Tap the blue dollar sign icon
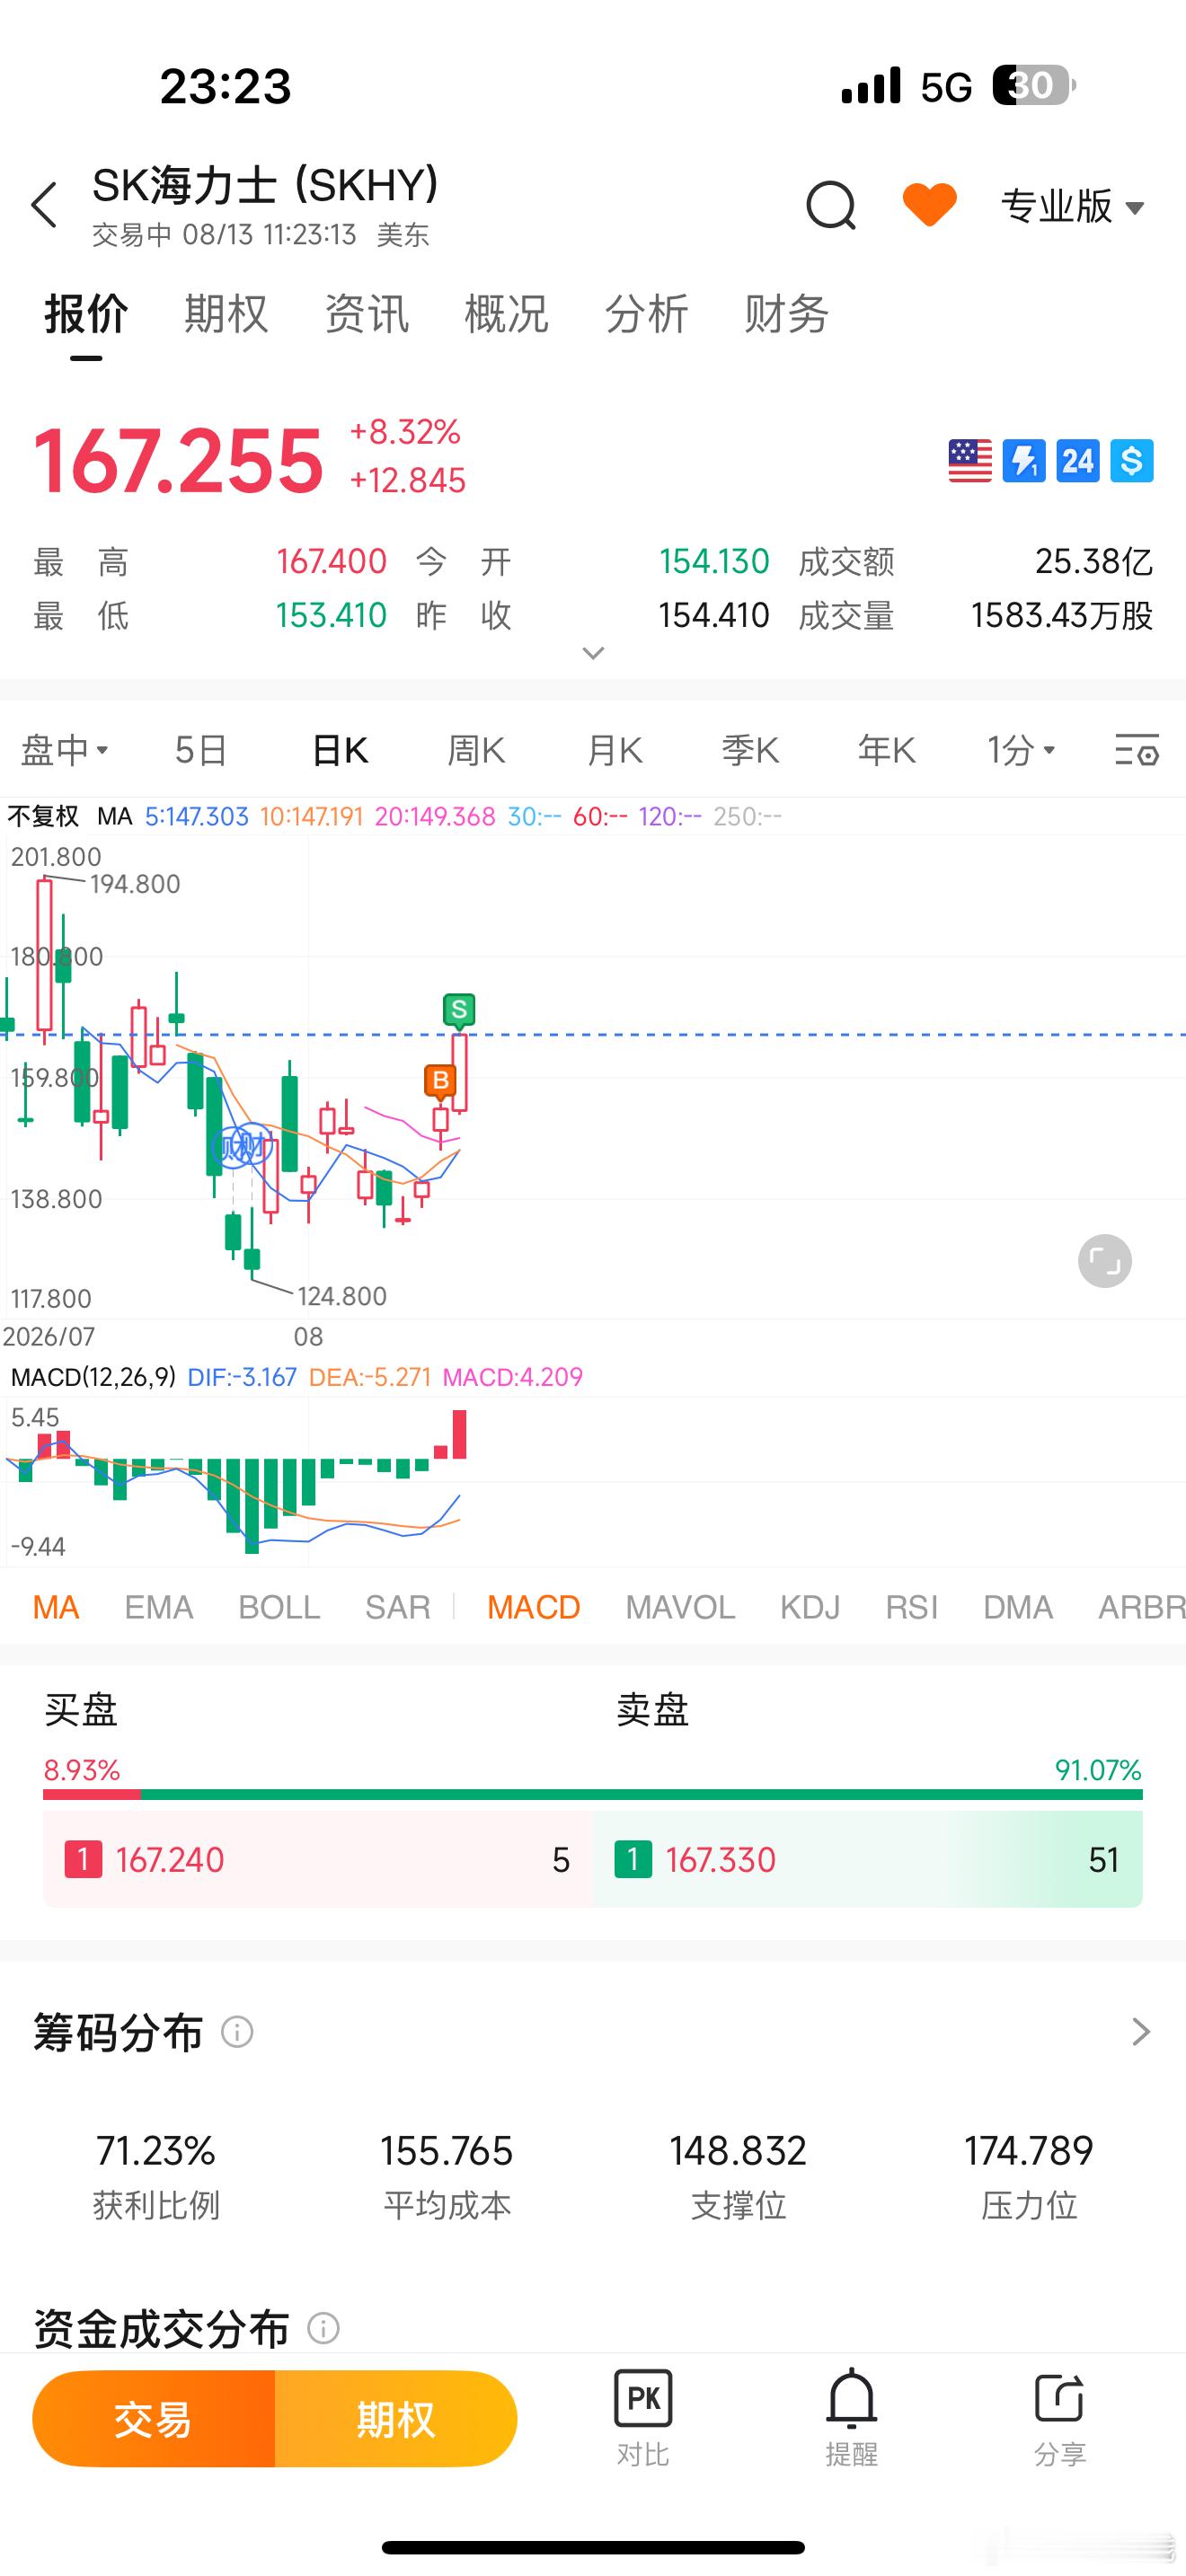This screenshot has width=1186, height=2576. point(1132,461)
